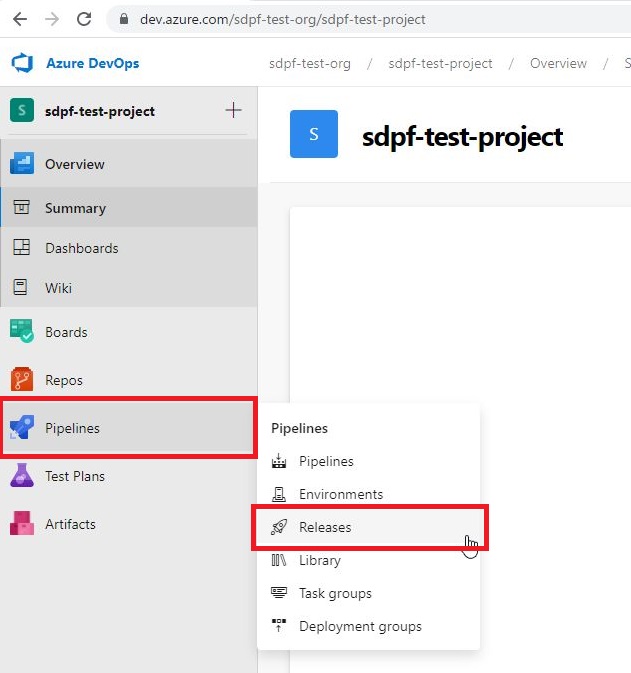Click the plus icon beside project name
Image resolution: width=631 pixels, height=673 pixels.
coord(233,110)
